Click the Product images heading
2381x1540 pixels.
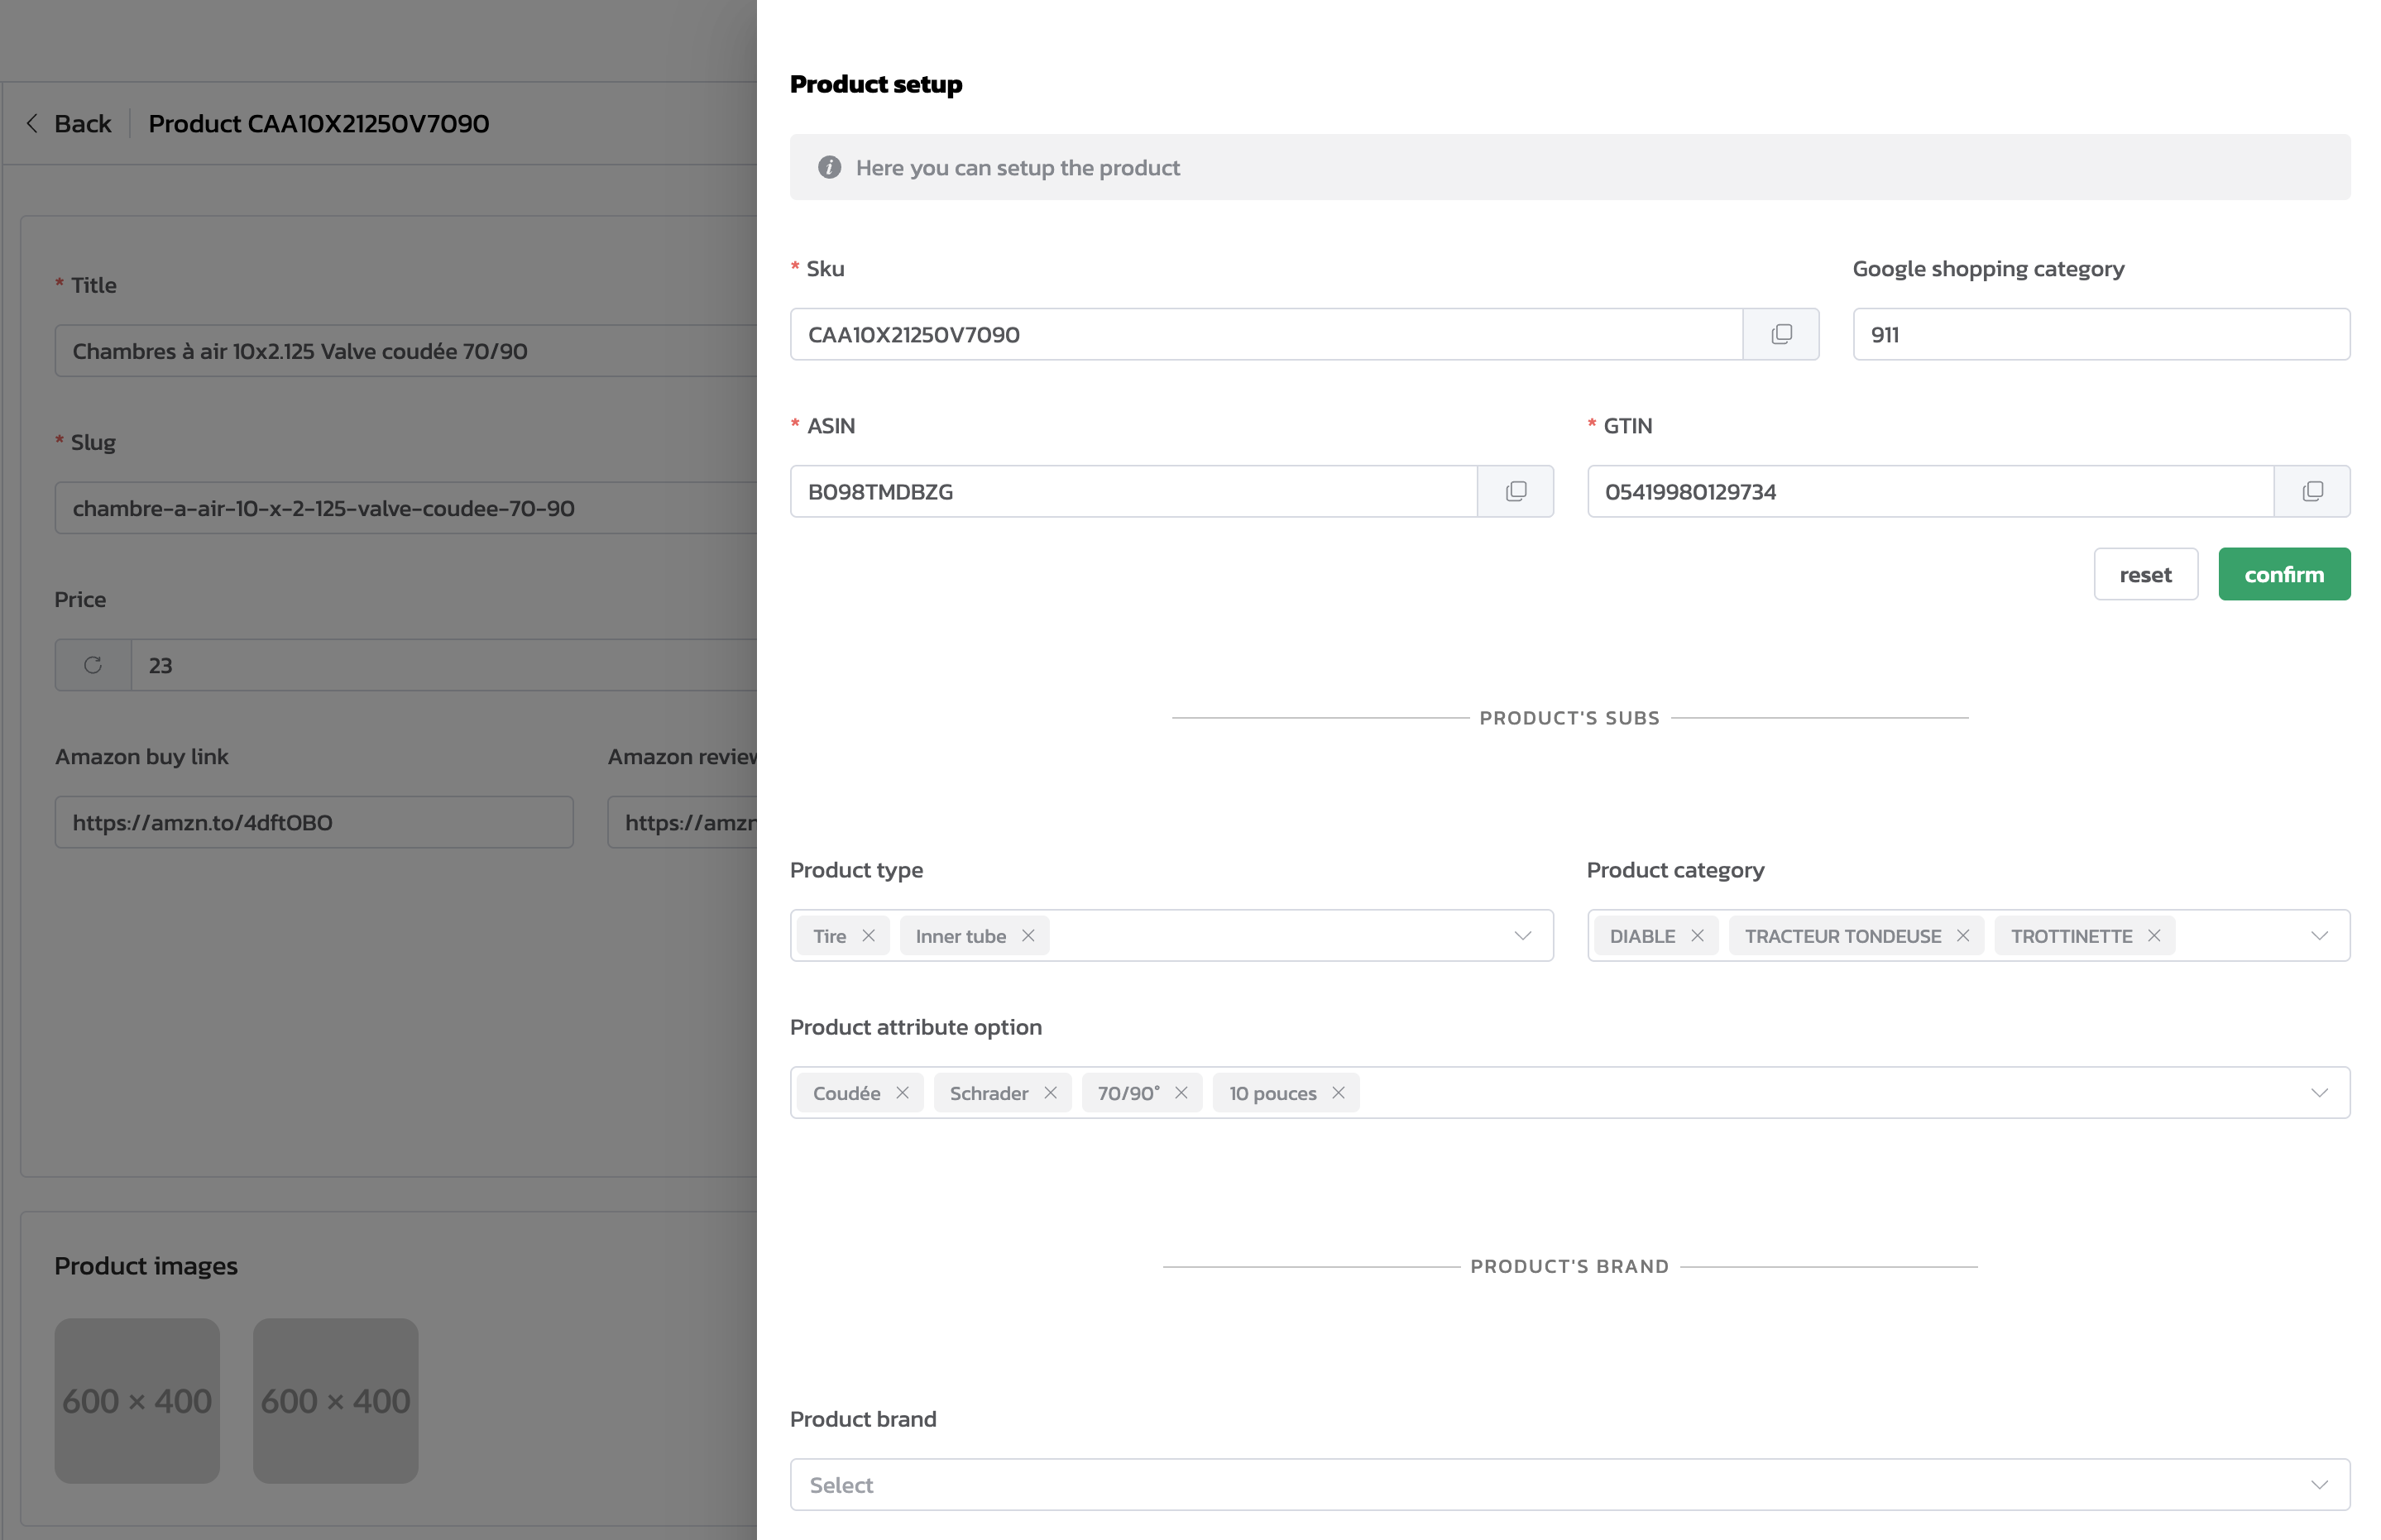[x=146, y=1265]
